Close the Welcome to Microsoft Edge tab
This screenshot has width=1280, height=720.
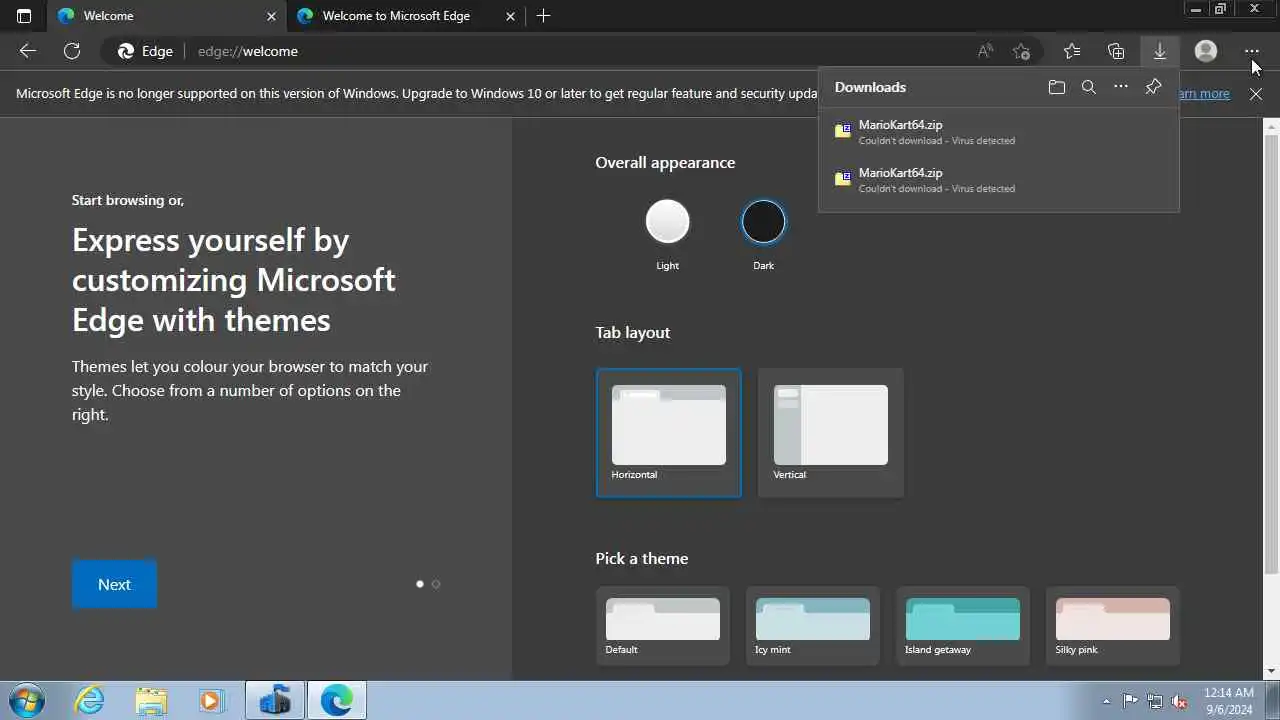pos(511,16)
